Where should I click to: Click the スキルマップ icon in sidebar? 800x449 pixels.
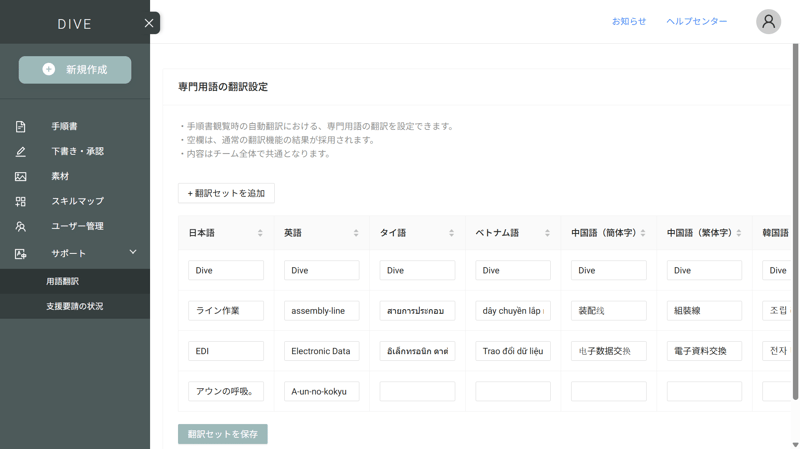(x=20, y=202)
